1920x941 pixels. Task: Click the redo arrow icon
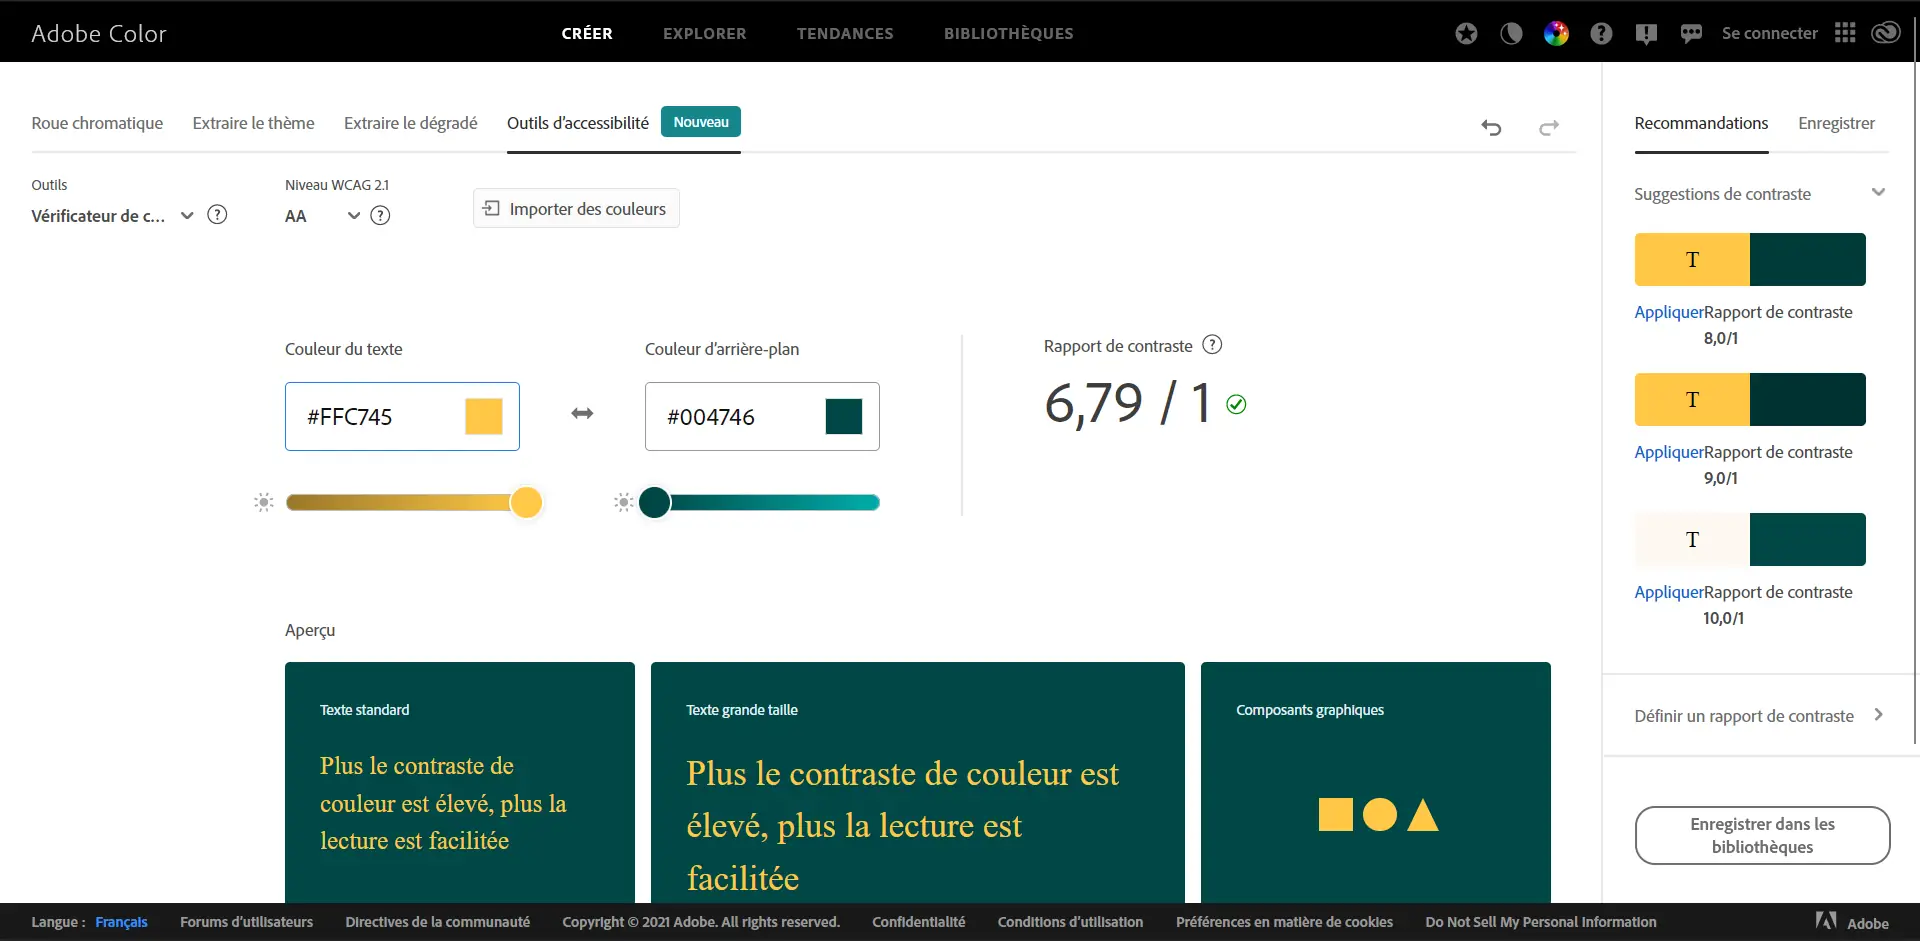coord(1548,127)
